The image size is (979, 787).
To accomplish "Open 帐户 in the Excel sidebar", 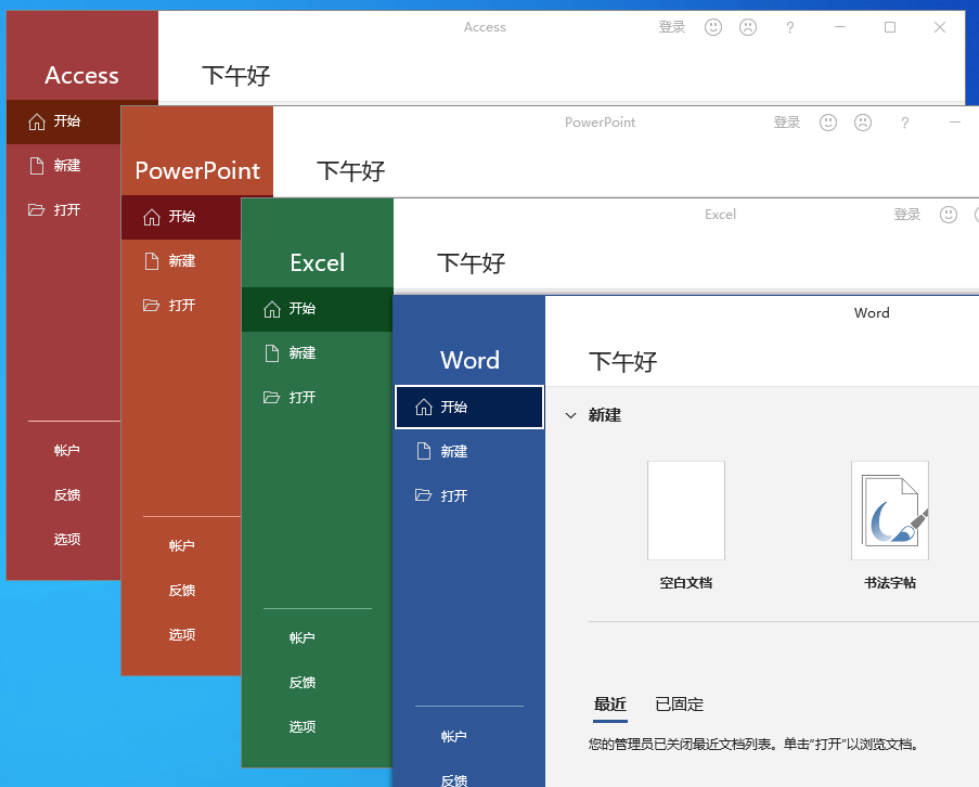I will pyautogui.click(x=302, y=638).
